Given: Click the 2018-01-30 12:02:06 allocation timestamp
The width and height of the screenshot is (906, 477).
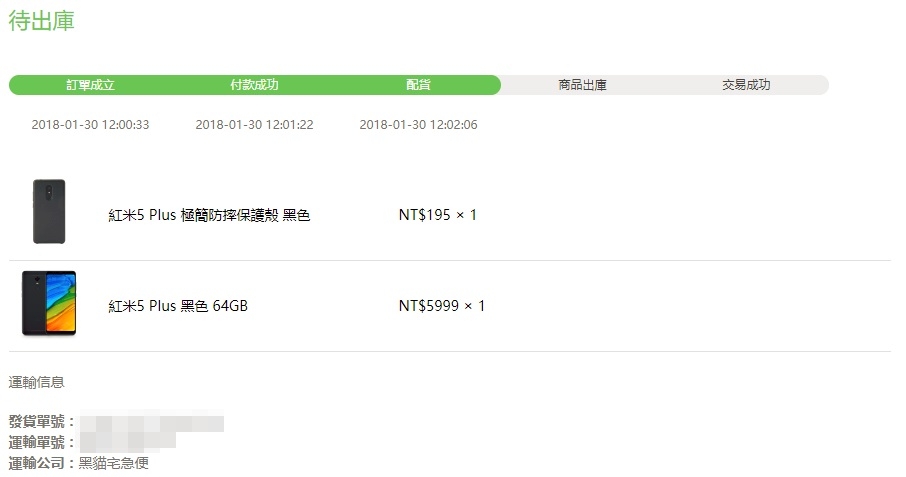Looking at the screenshot, I should [418, 125].
